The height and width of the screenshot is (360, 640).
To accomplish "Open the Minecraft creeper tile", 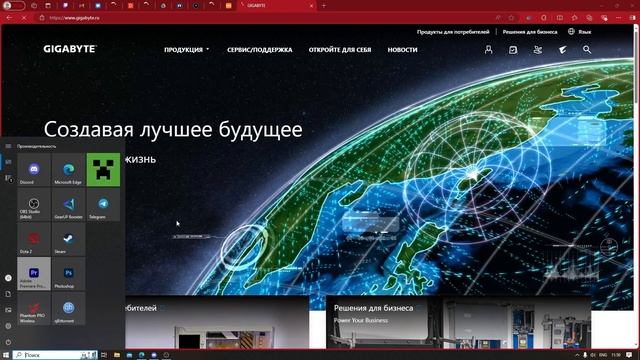I will (x=103, y=170).
